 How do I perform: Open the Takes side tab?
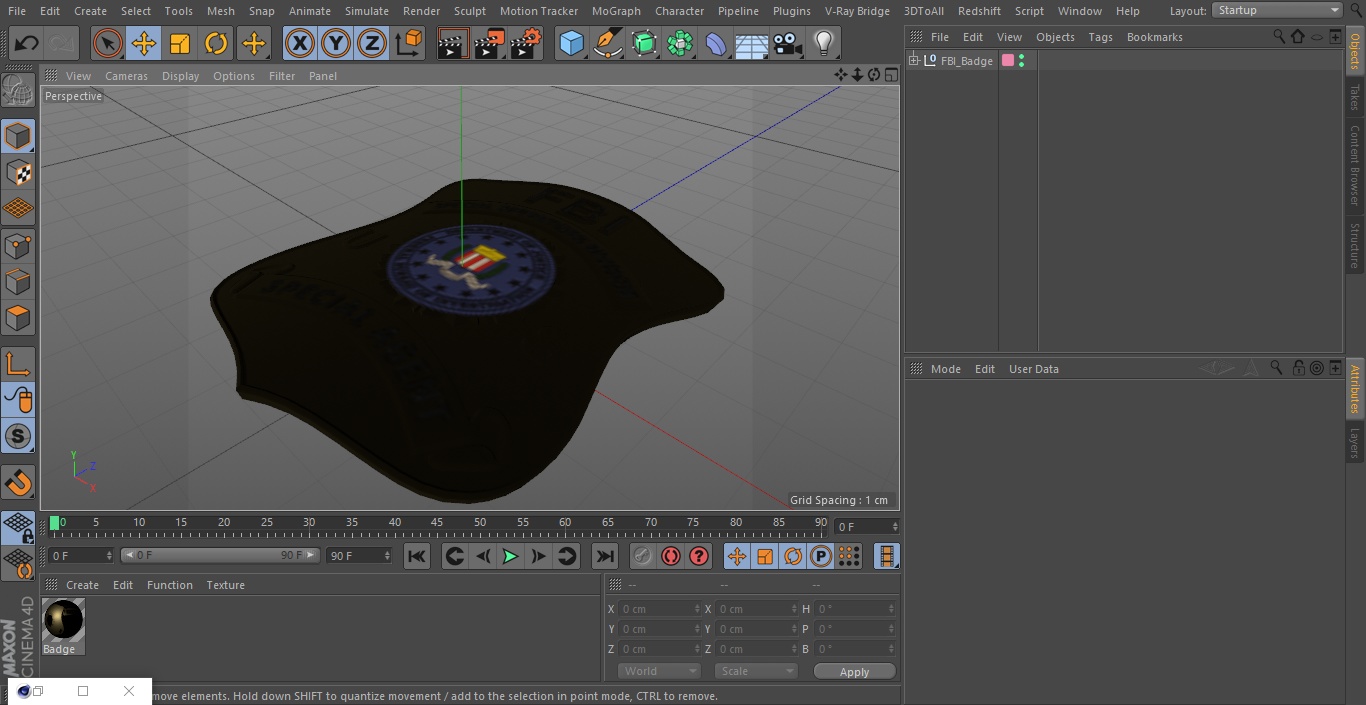pyautogui.click(x=1355, y=97)
